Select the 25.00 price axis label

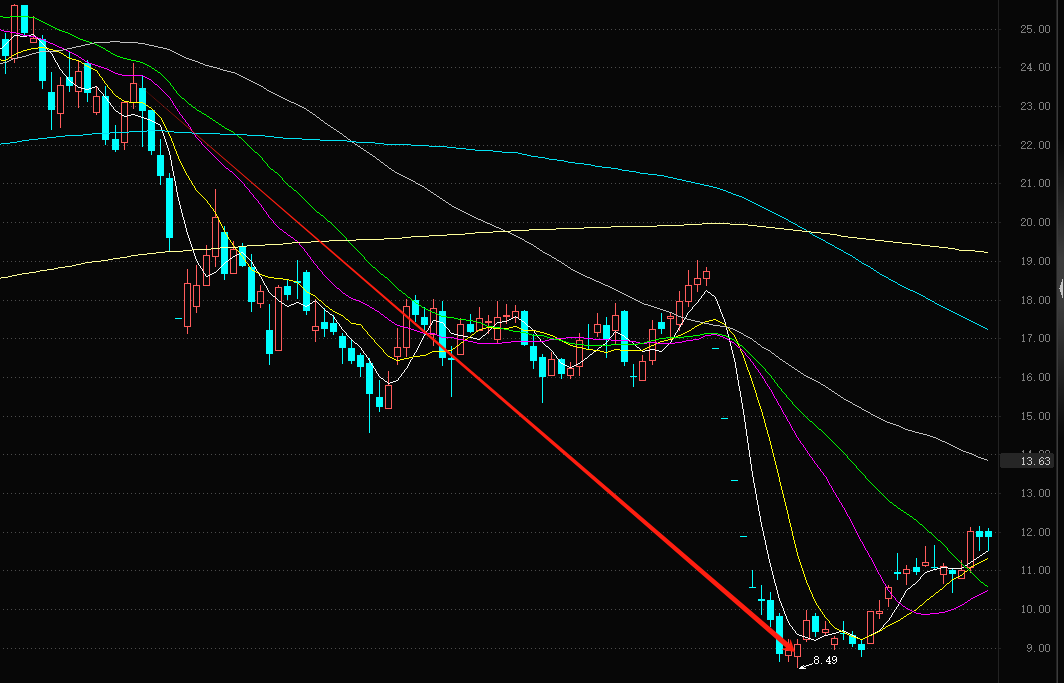tap(1036, 28)
